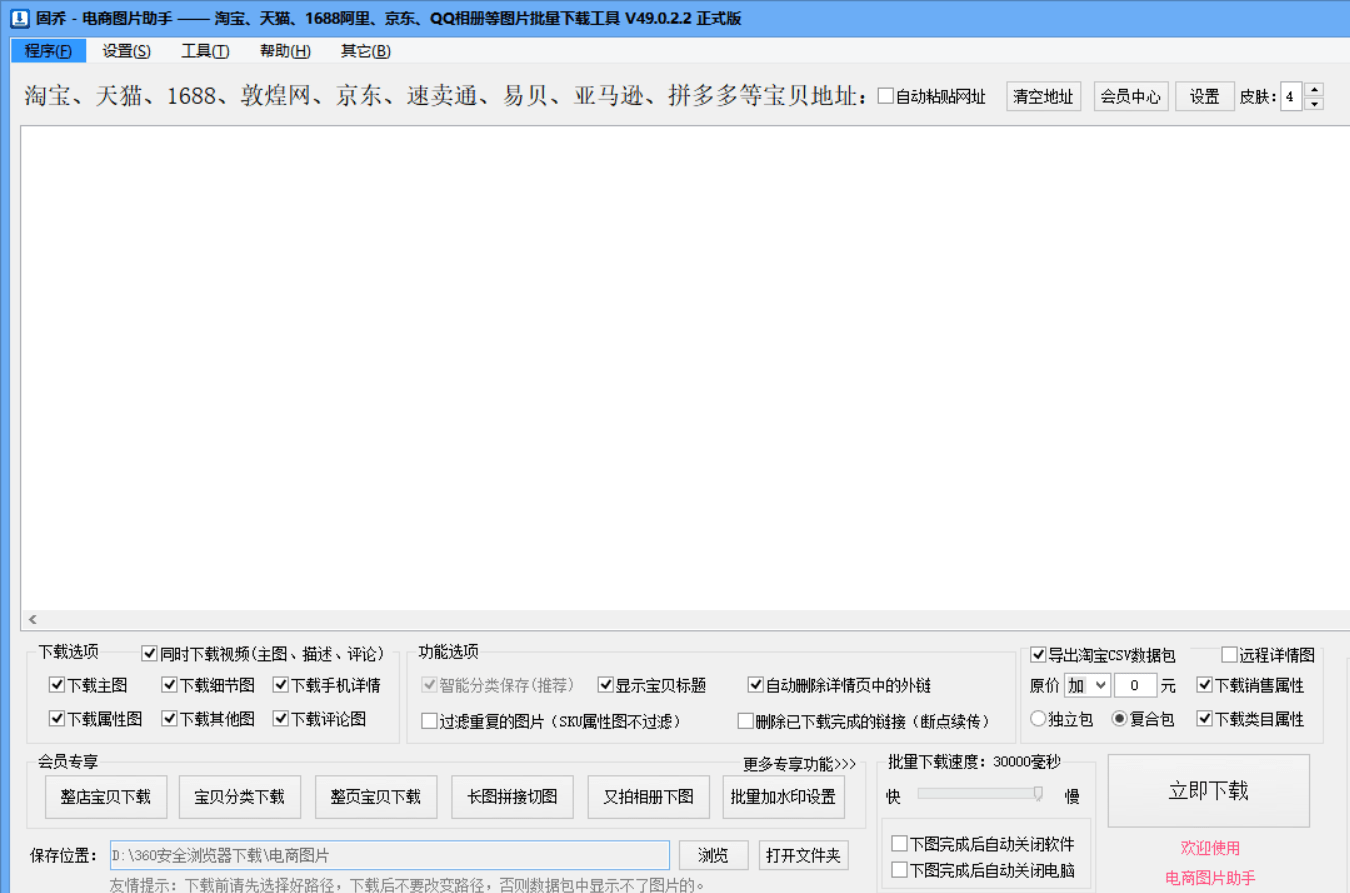Select the 独立包 radio button
The height and width of the screenshot is (893, 1350).
click(1038, 718)
